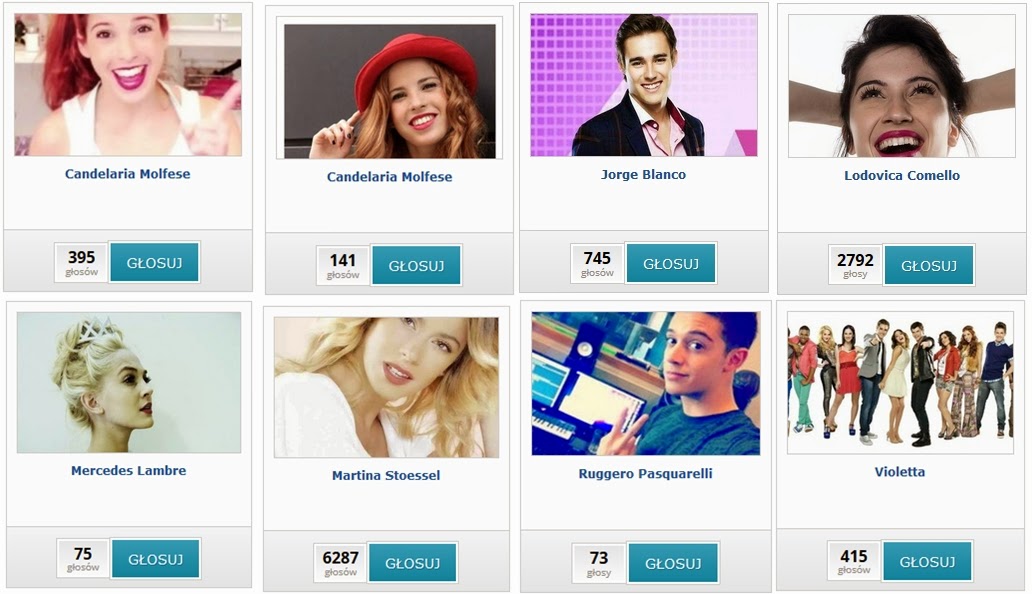Open Lodovica Comello name link
The image size is (1032, 594).
tap(902, 176)
